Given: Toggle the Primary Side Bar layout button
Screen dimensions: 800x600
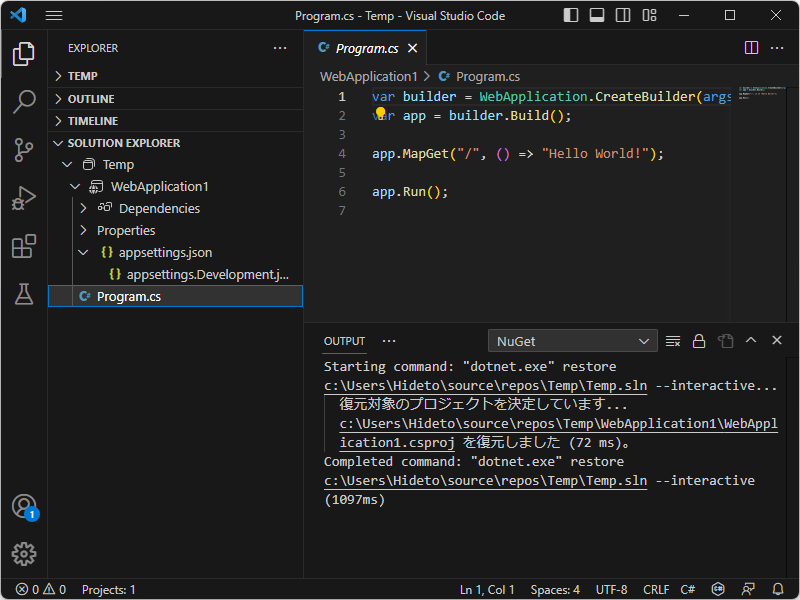Looking at the screenshot, I should click(571, 16).
